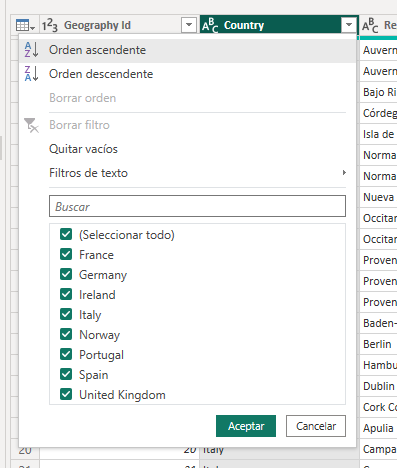Click the Cork Co cell

coord(379,407)
